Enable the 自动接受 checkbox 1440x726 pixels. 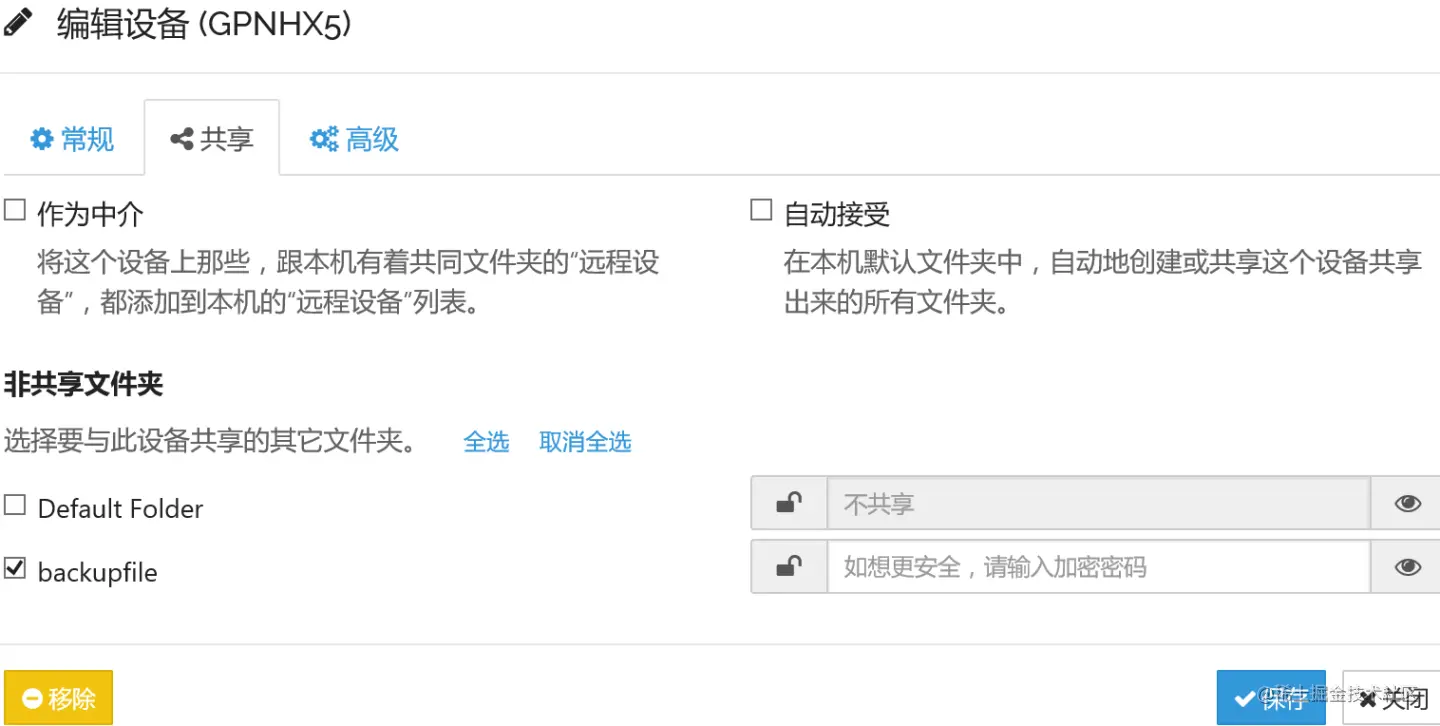point(762,210)
